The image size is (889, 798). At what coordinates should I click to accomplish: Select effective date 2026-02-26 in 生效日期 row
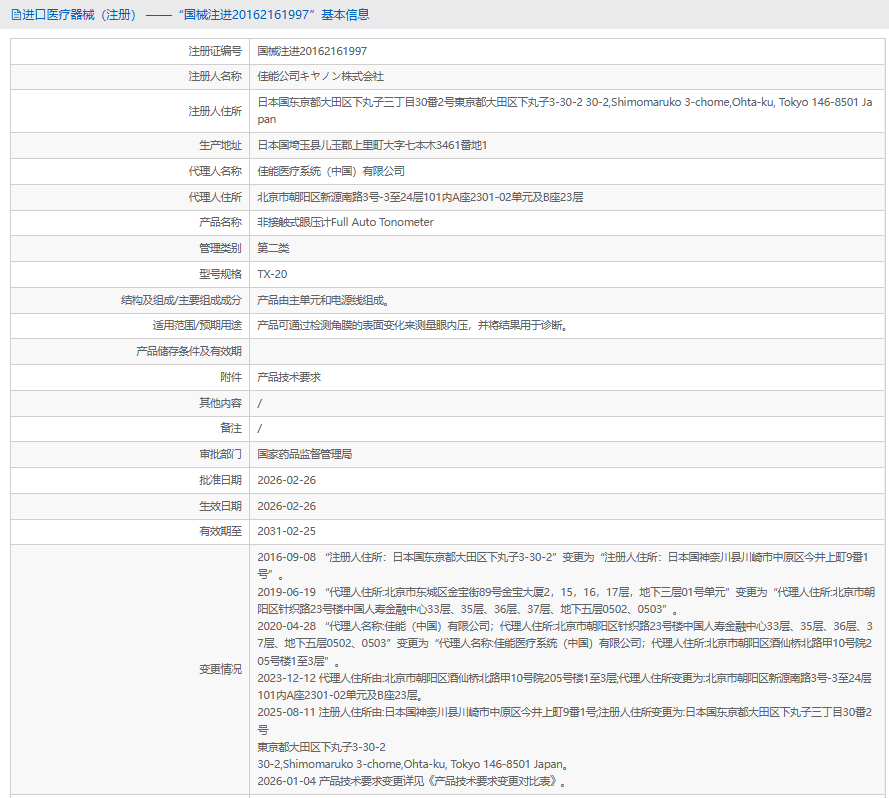click(286, 506)
